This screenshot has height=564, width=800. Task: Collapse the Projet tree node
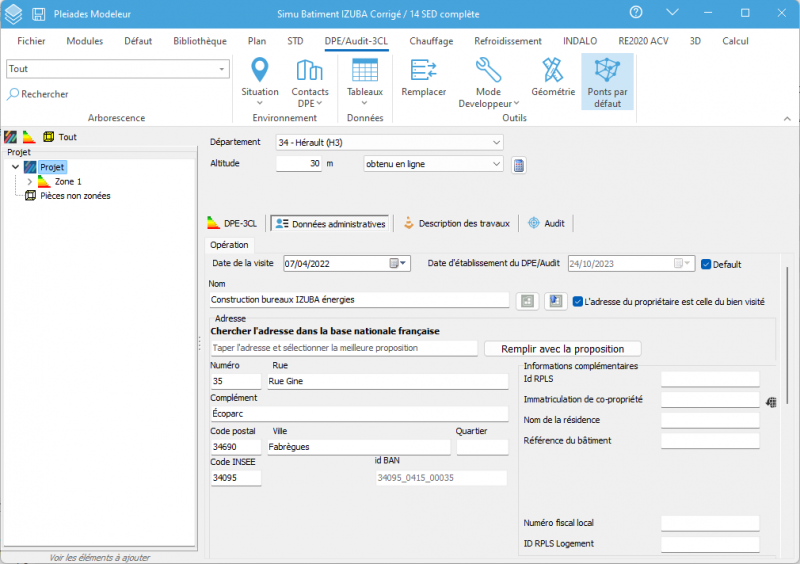click(x=15, y=167)
